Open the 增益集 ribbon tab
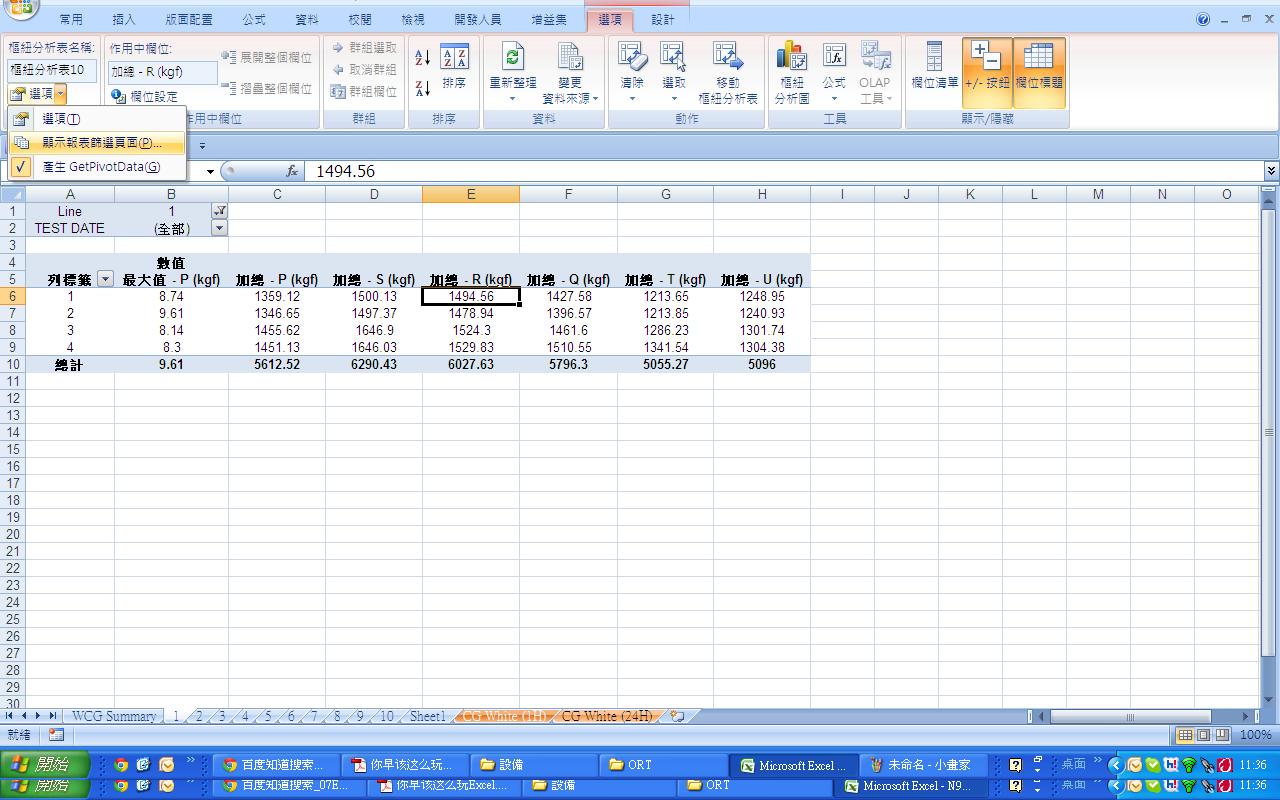1280x800 pixels. coord(547,19)
